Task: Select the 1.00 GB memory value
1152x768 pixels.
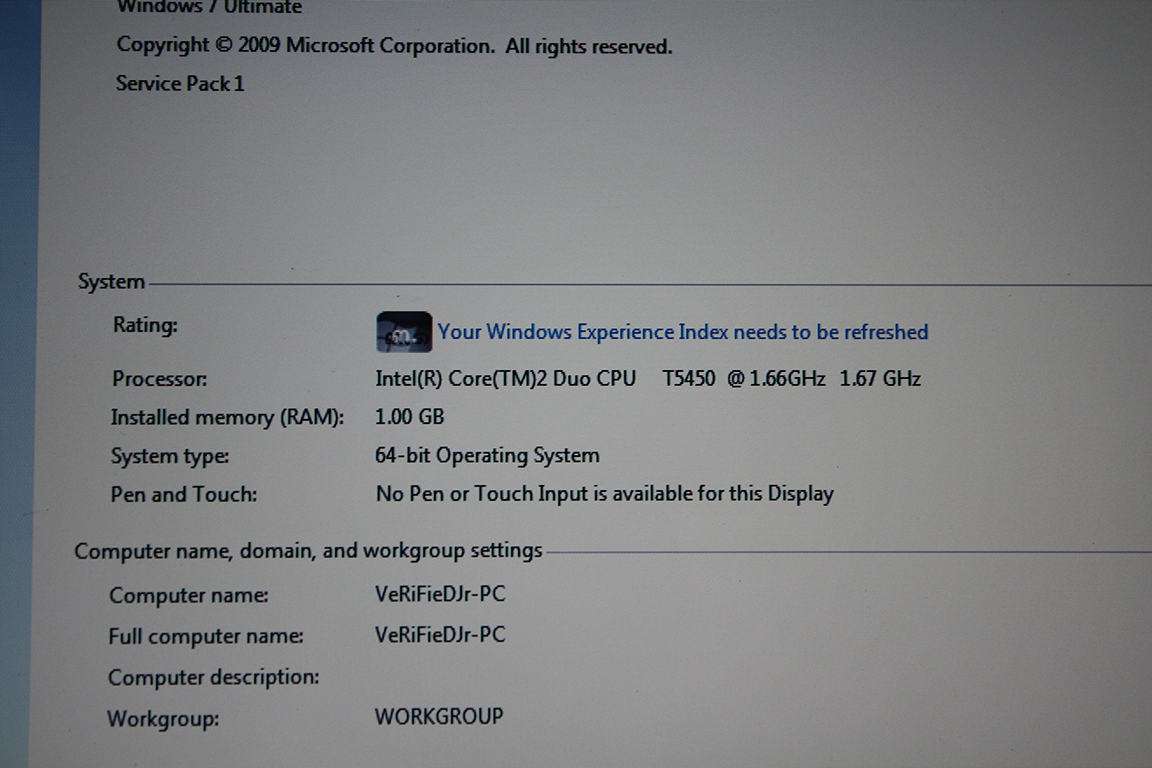Action: coord(409,417)
